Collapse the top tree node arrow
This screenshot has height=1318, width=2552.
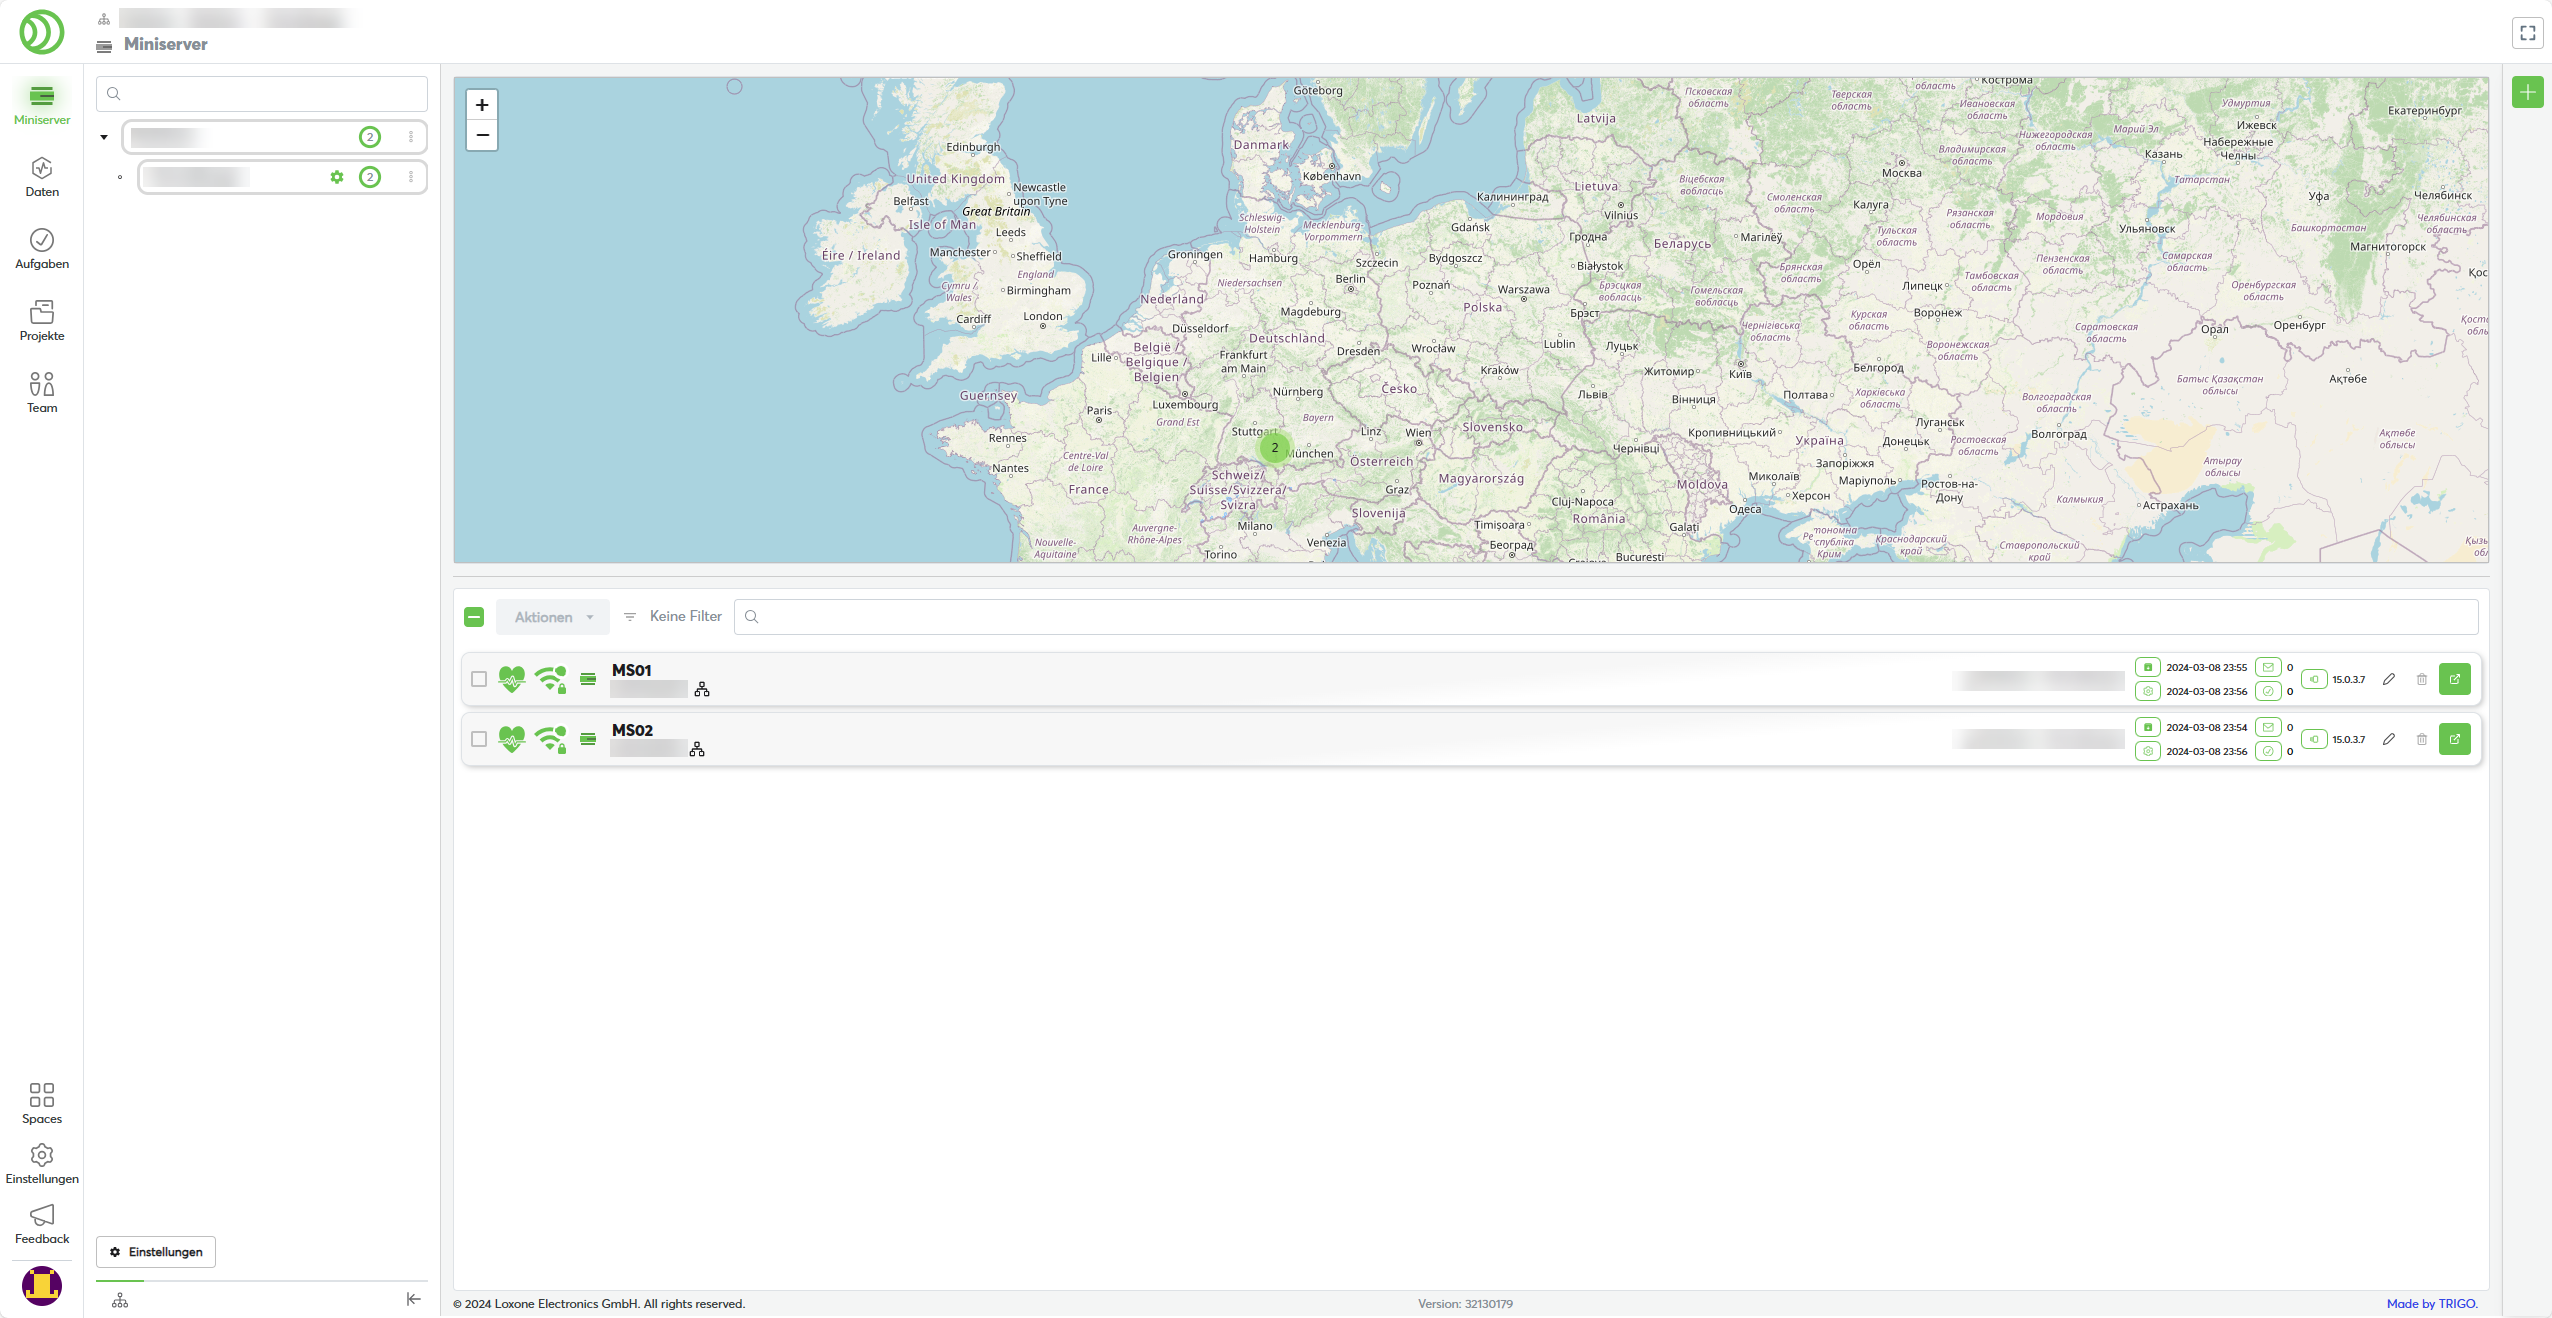tap(104, 137)
